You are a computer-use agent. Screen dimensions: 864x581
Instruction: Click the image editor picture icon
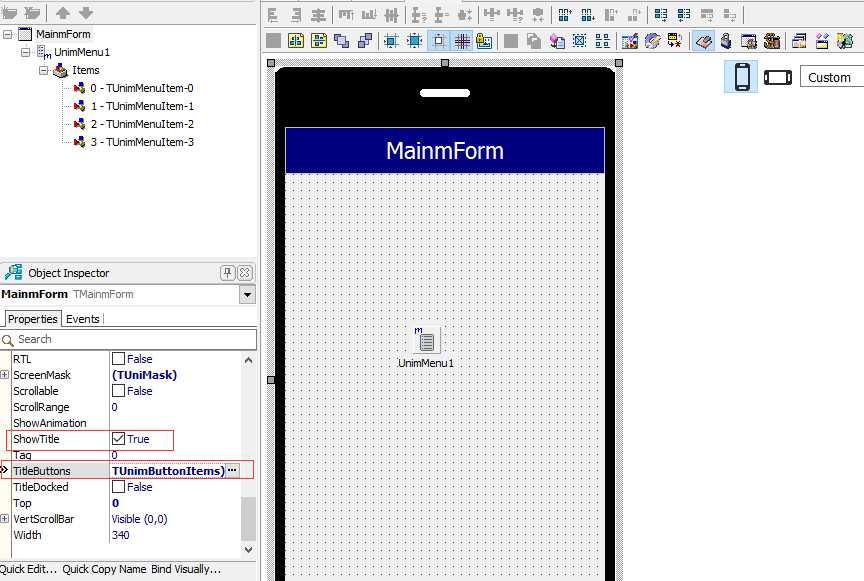(x=629, y=41)
